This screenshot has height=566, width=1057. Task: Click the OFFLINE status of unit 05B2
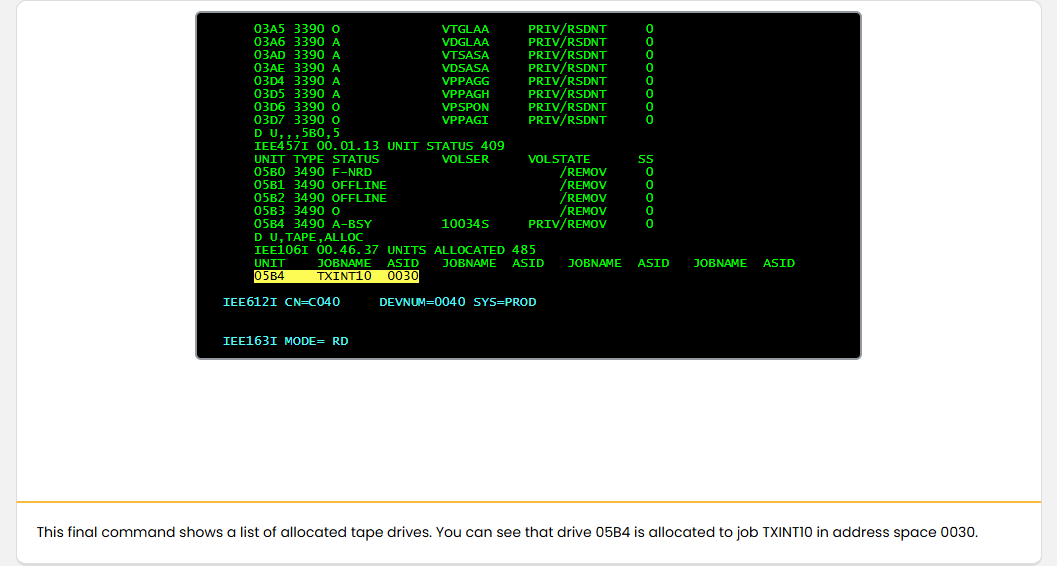[x=359, y=198]
